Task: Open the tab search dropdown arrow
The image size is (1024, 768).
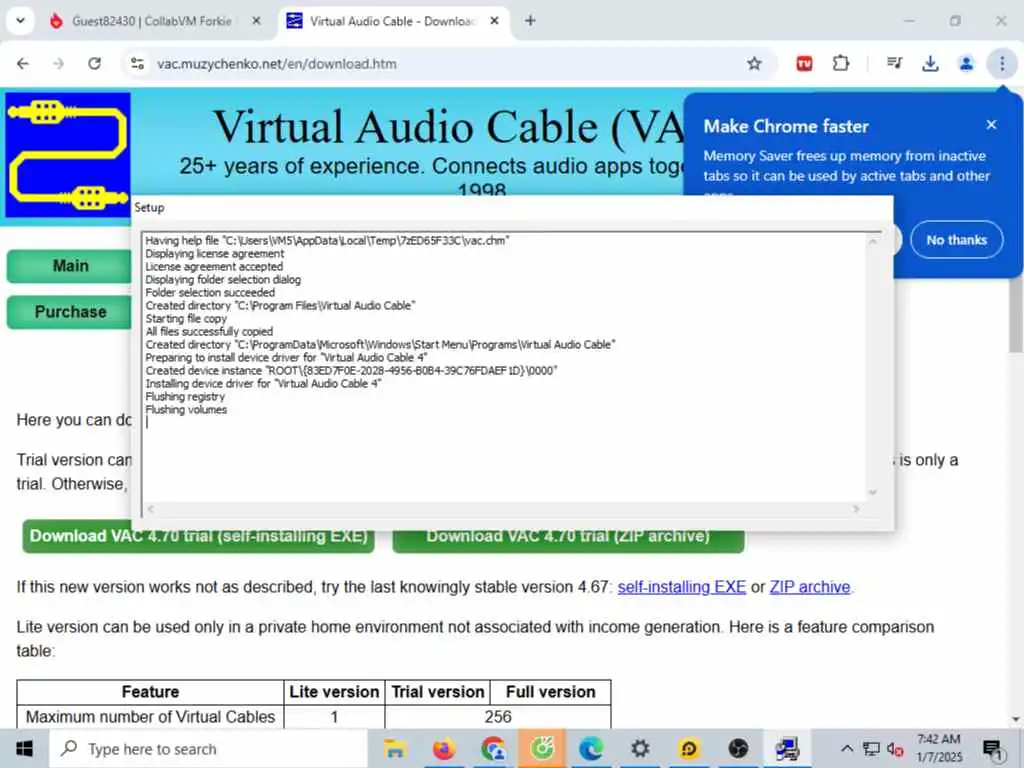Action: tap(20, 21)
